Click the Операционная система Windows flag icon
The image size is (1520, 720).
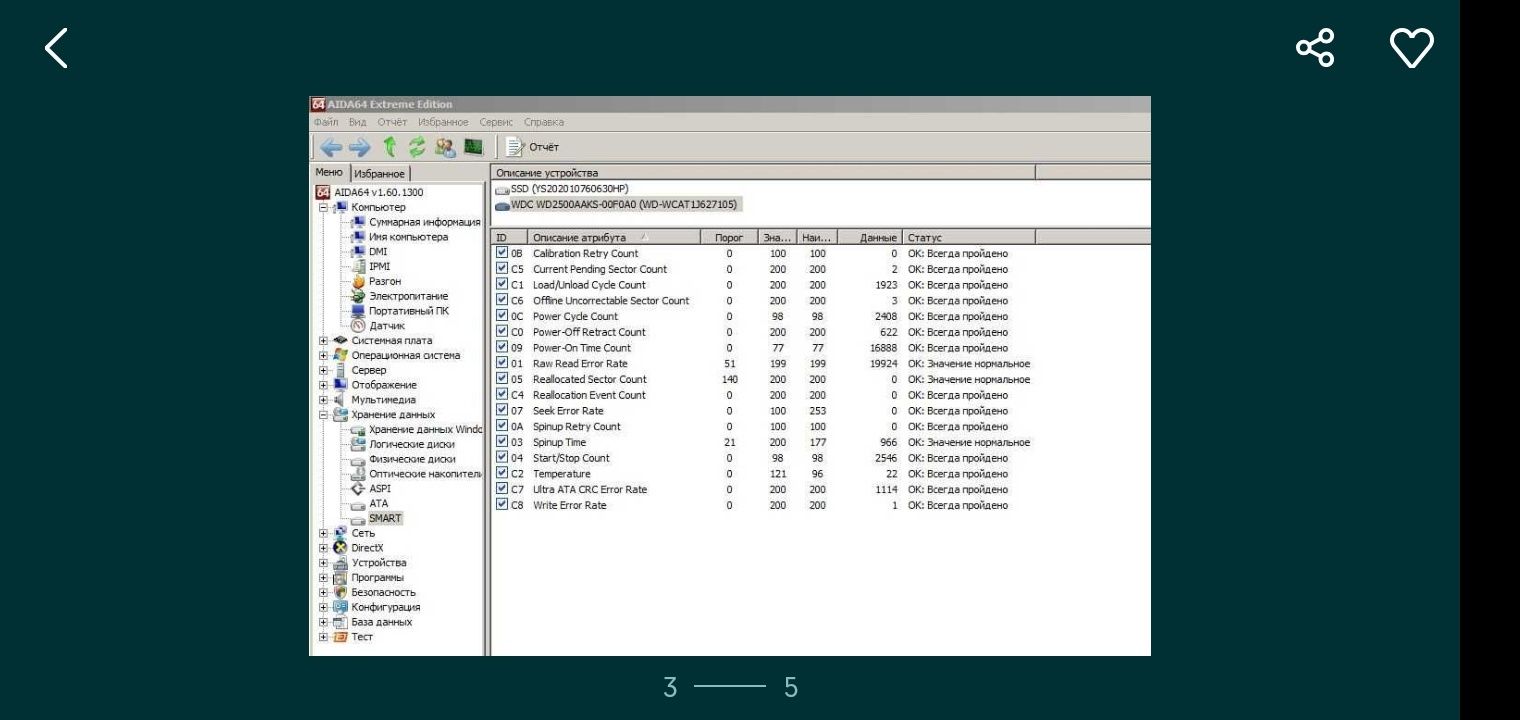pos(340,355)
